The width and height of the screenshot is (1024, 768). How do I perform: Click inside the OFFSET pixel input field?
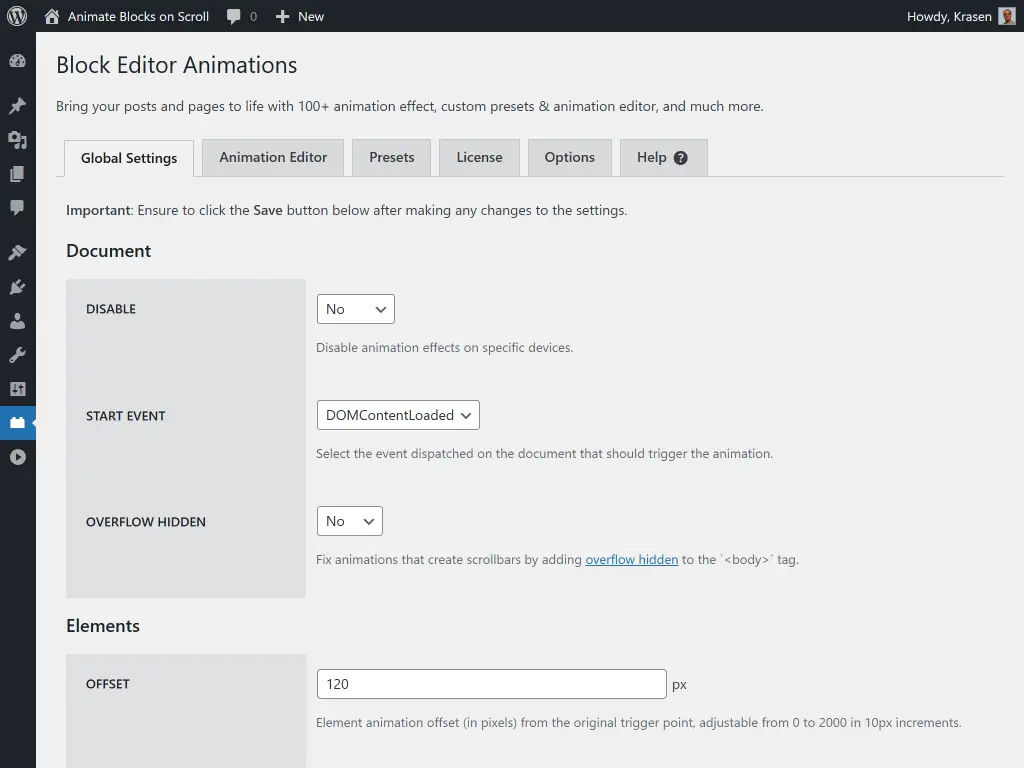click(x=490, y=683)
